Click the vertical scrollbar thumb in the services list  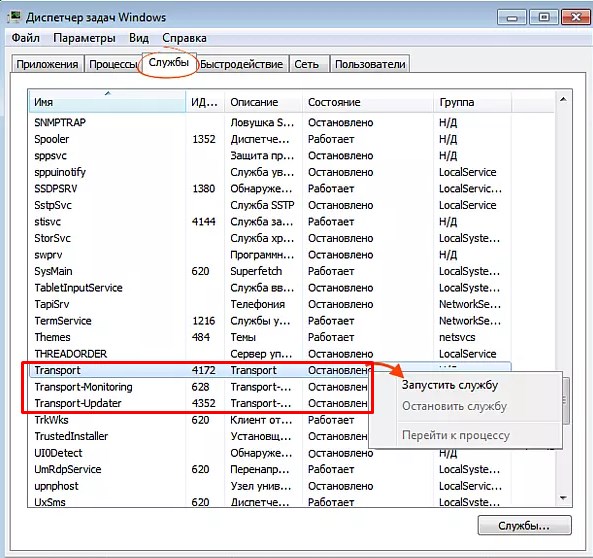[x=566, y=402]
